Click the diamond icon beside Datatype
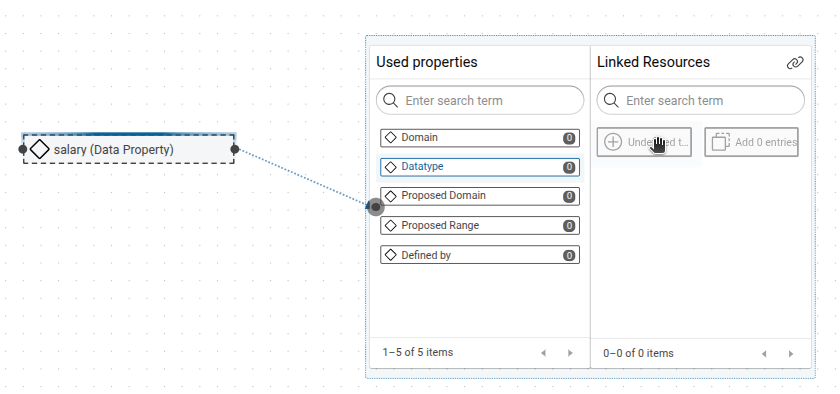Image resolution: width=840 pixels, height=394 pixels. [391, 167]
